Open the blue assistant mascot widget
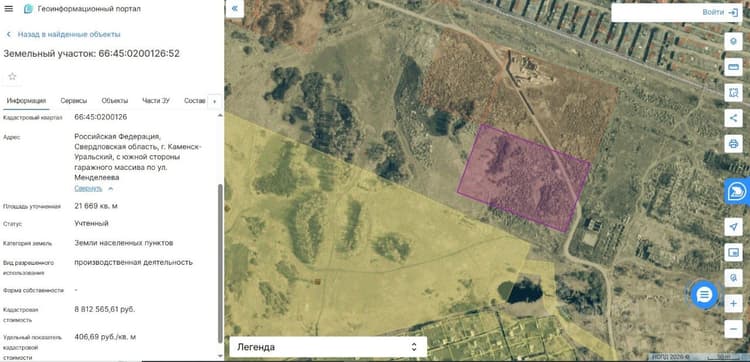 (737, 192)
